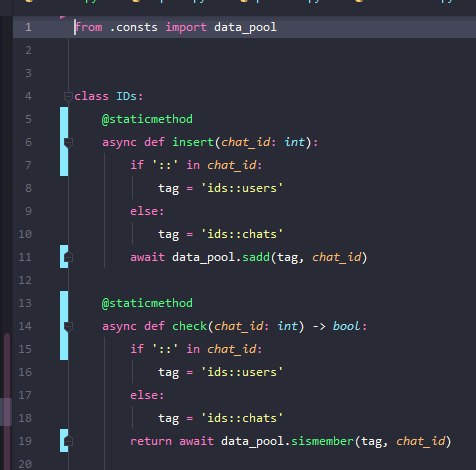This screenshot has height=470, width=476.
Task: Click the 'sadd' method call
Action: coord(256,257)
